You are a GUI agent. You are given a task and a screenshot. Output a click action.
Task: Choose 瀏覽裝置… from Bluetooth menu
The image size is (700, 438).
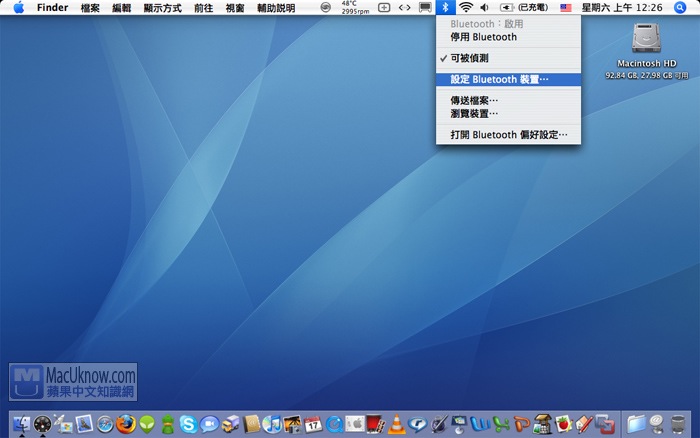point(508,113)
